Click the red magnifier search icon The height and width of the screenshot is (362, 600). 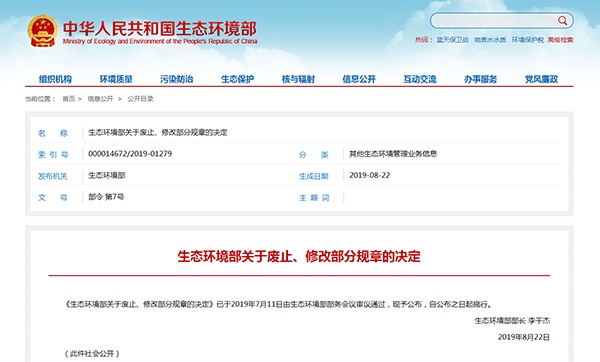(562, 21)
